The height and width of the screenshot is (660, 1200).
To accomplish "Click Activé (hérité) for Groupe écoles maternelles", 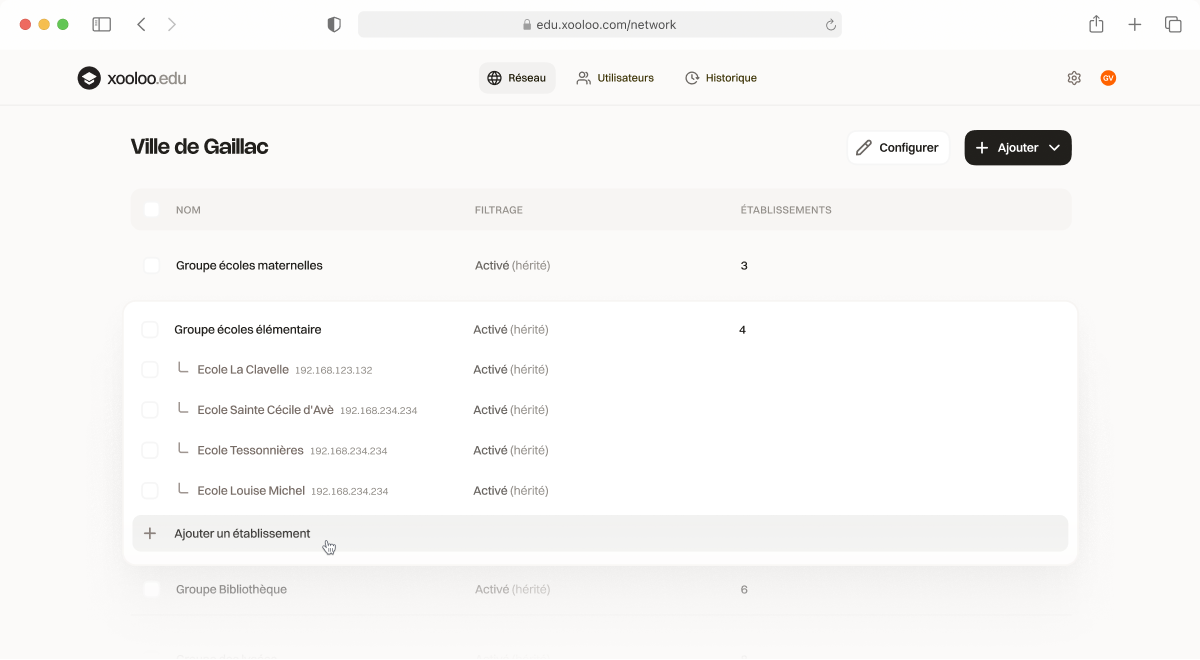I will [513, 266].
